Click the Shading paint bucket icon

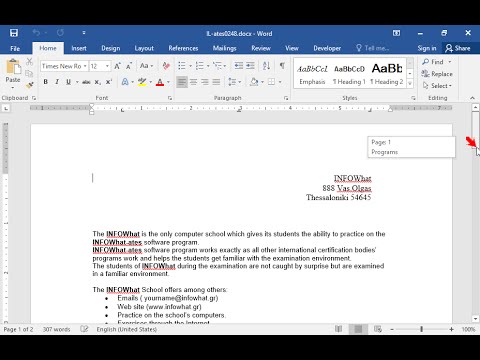(x=254, y=82)
